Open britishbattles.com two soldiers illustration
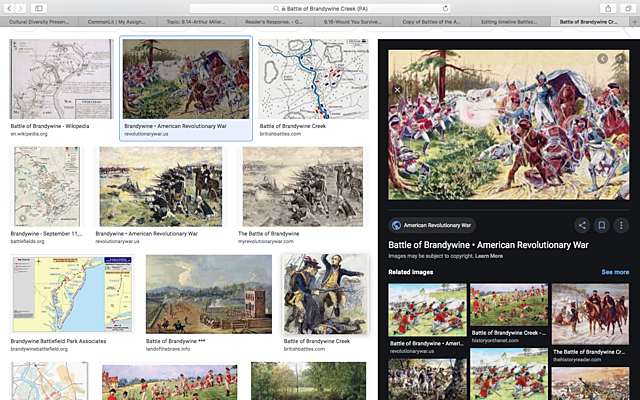640x400 pixels. click(326, 294)
